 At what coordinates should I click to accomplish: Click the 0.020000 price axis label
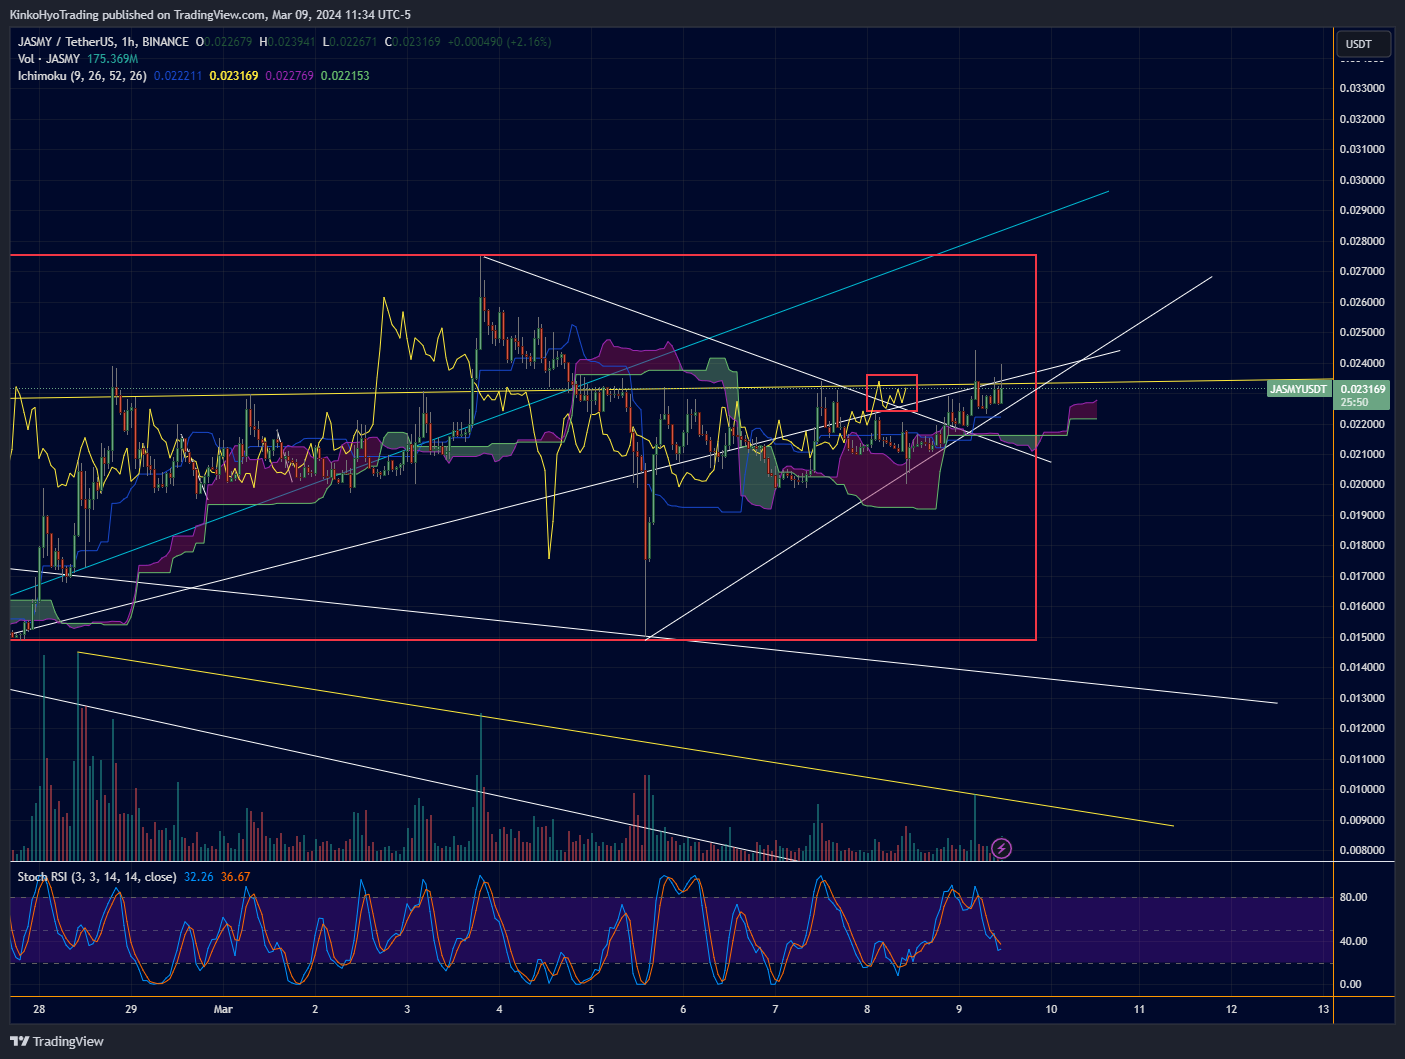pyautogui.click(x=1362, y=484)
